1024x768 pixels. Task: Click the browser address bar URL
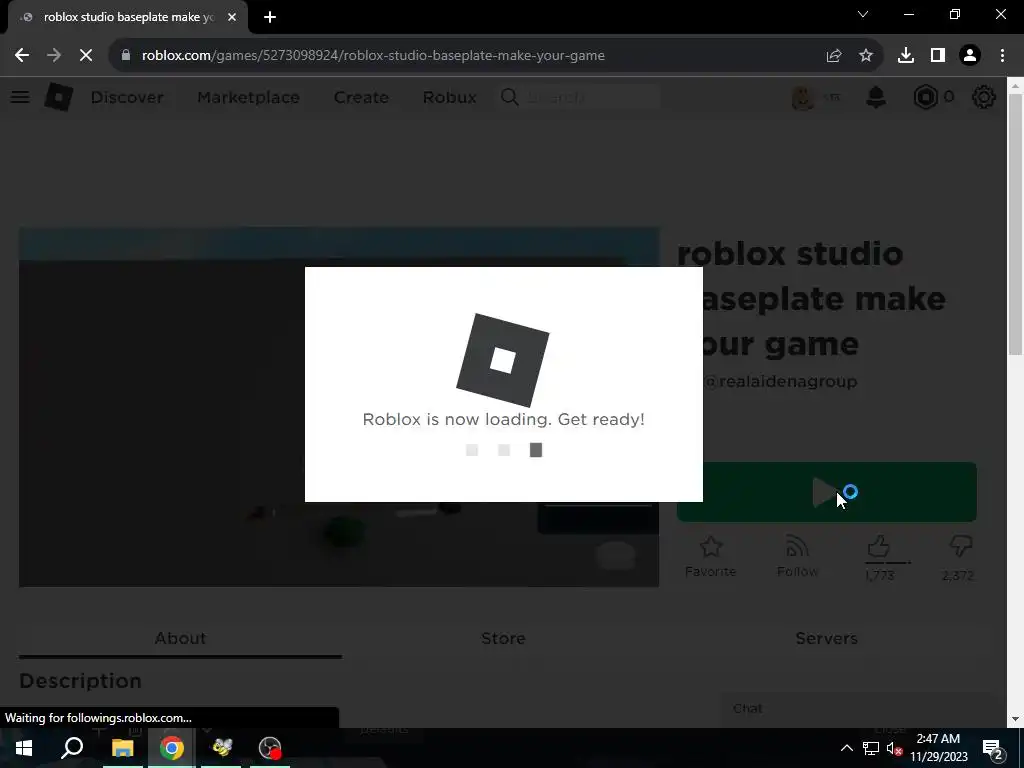(x=373, y=56)
